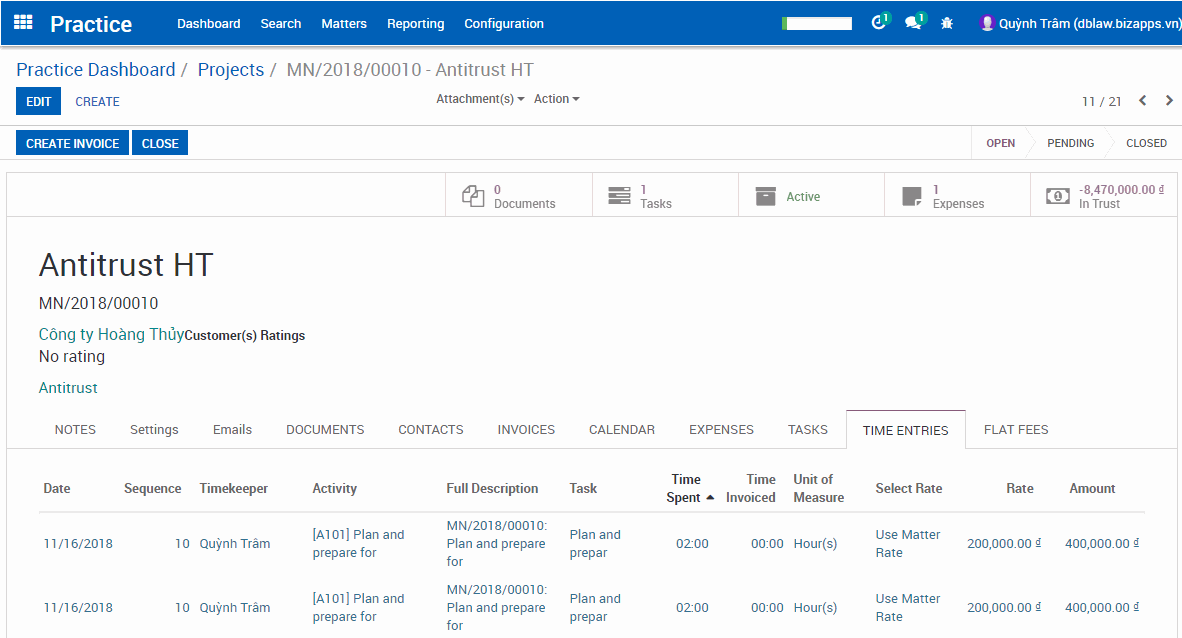Click the Create Invoice button
Screen dimensions: 1182x638
[x=72, y=143]
